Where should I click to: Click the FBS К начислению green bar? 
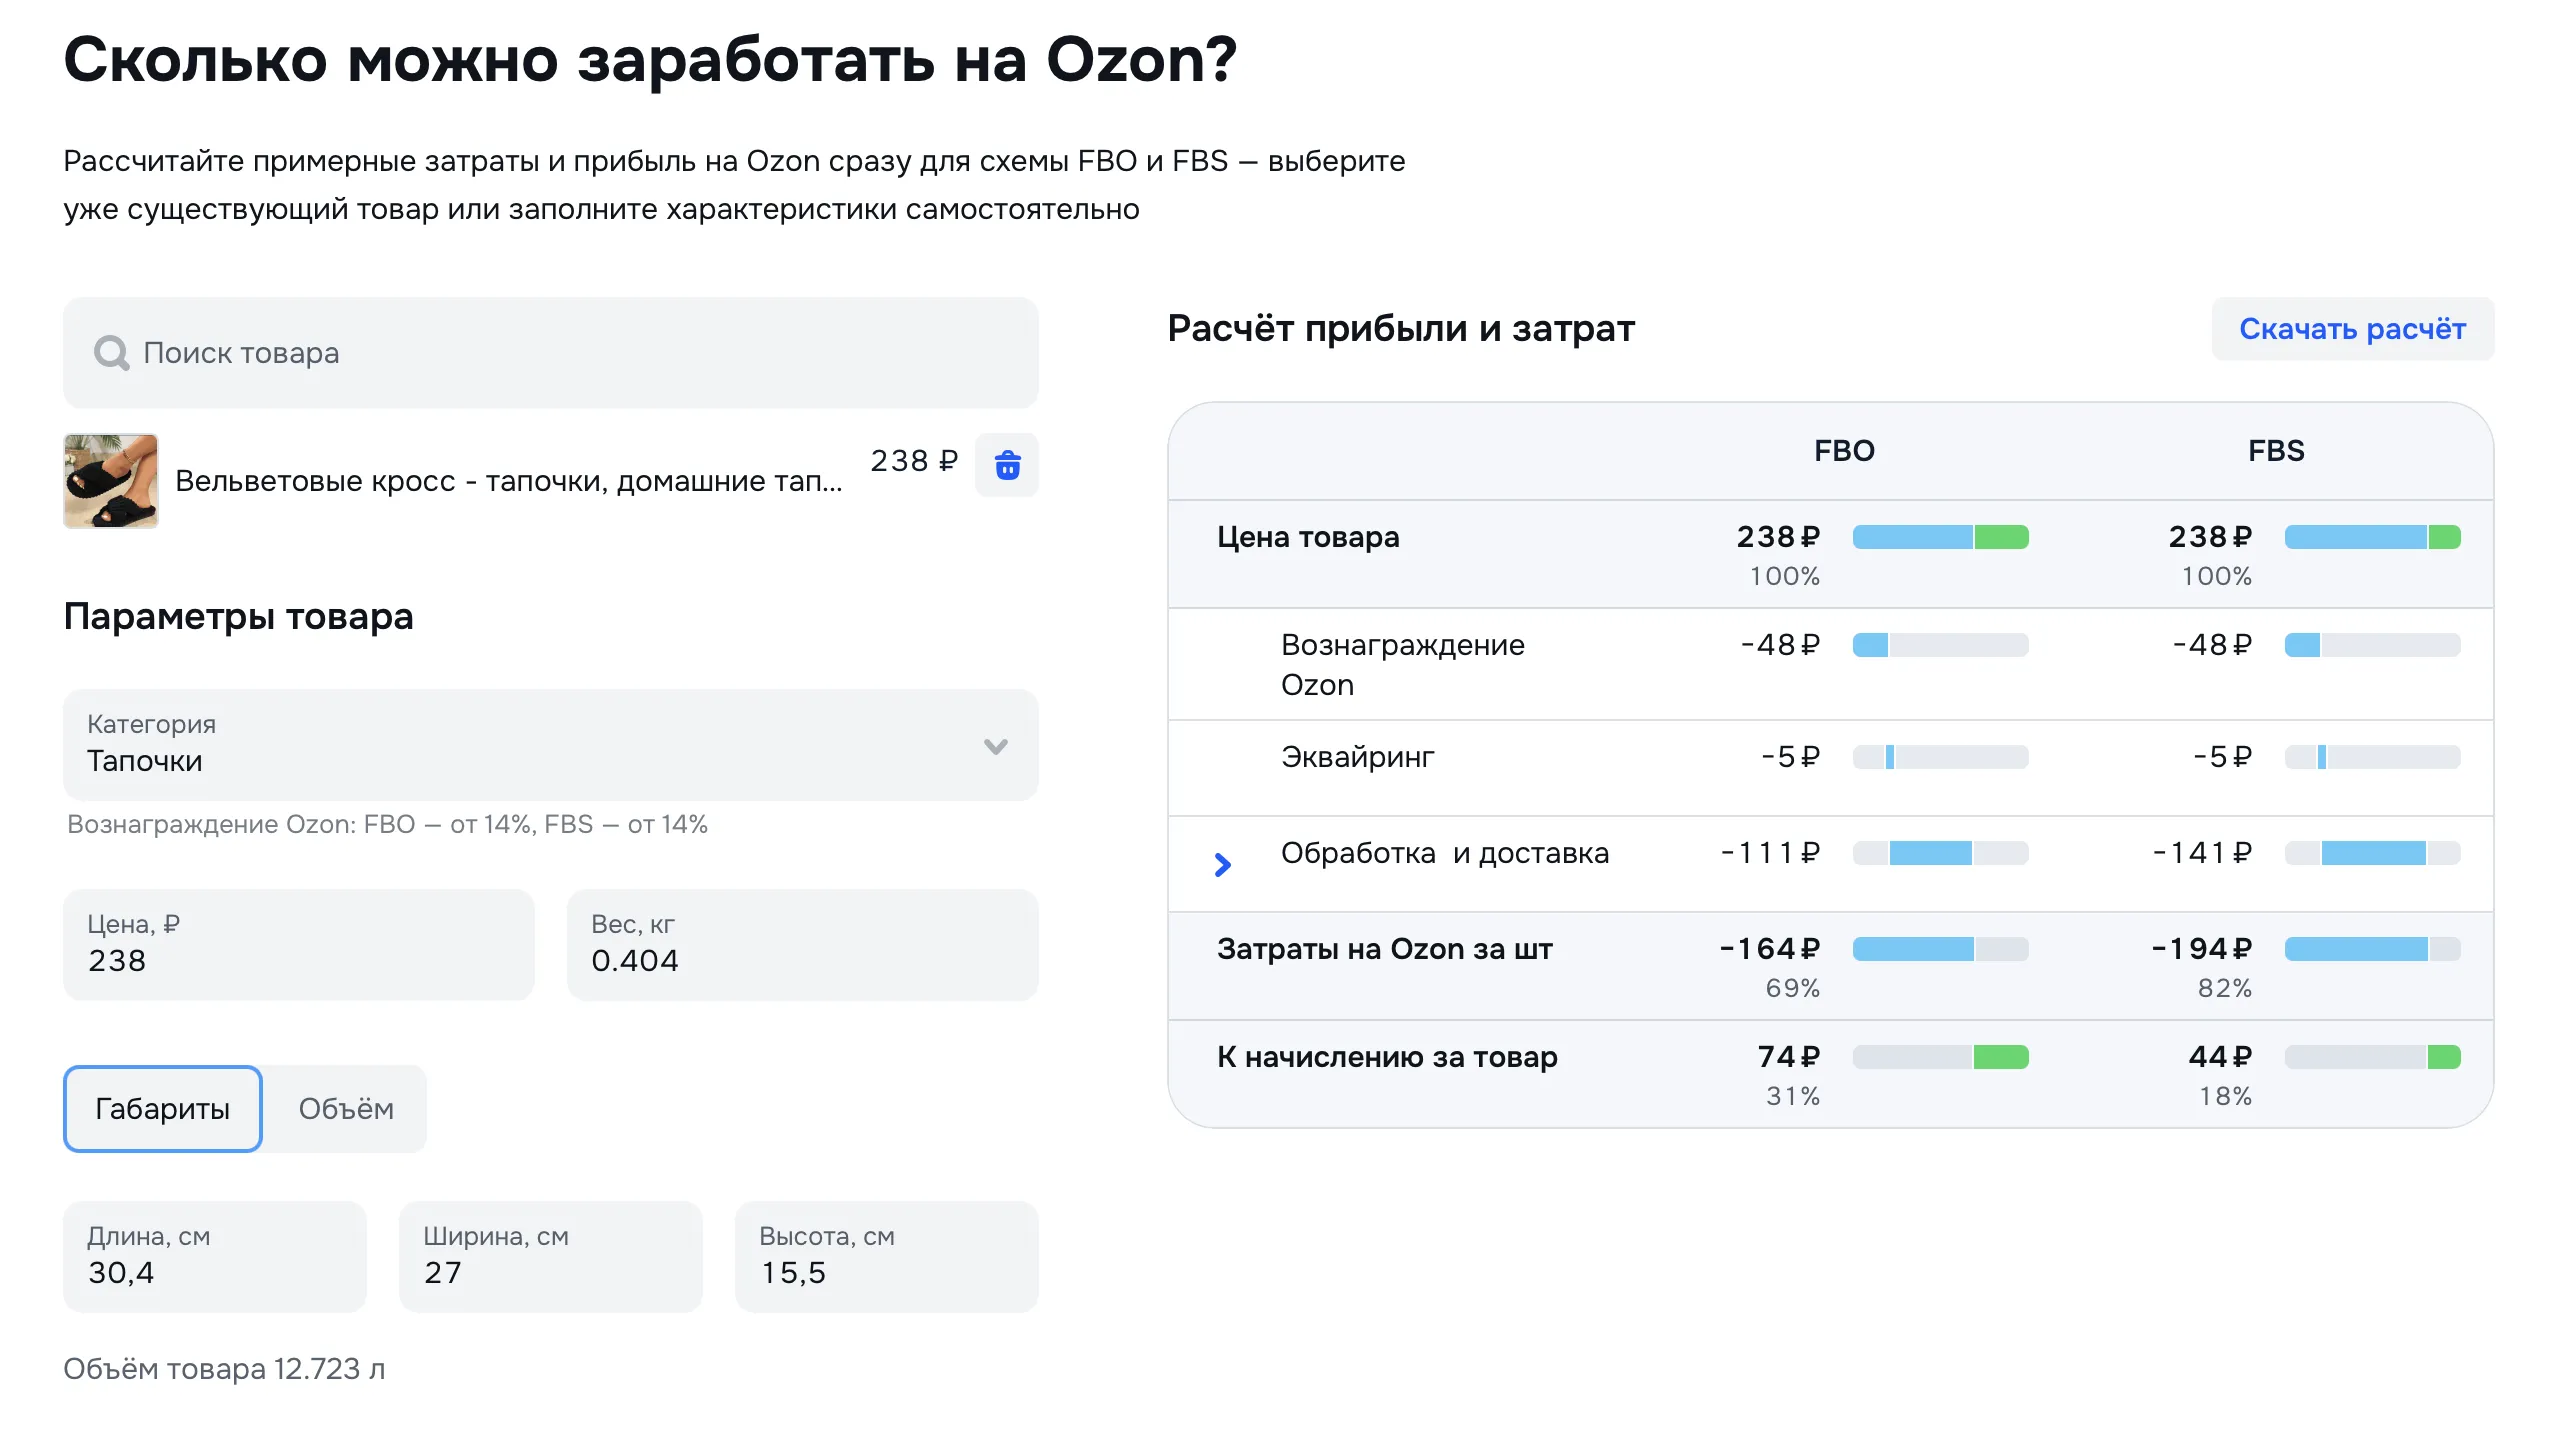coord(2444,1057)
